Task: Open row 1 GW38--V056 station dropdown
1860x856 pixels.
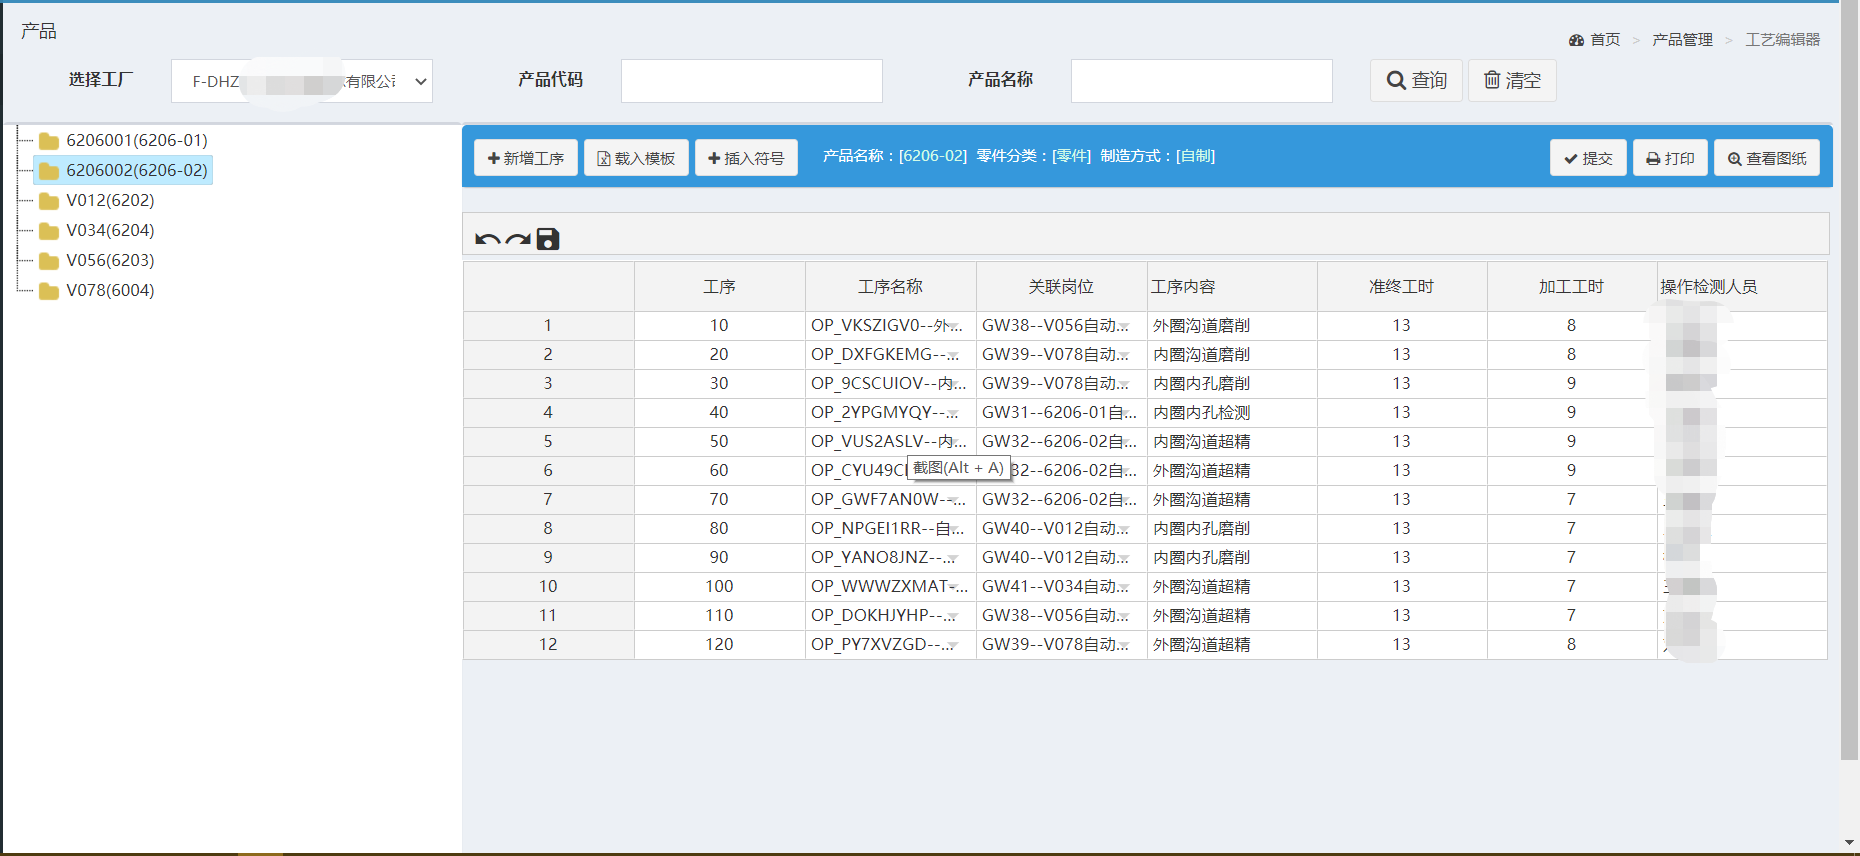Action: (1125, 327)
